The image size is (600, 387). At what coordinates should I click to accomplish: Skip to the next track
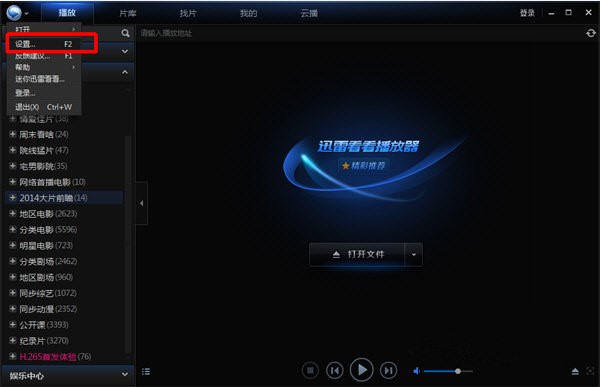coord(388,371)
